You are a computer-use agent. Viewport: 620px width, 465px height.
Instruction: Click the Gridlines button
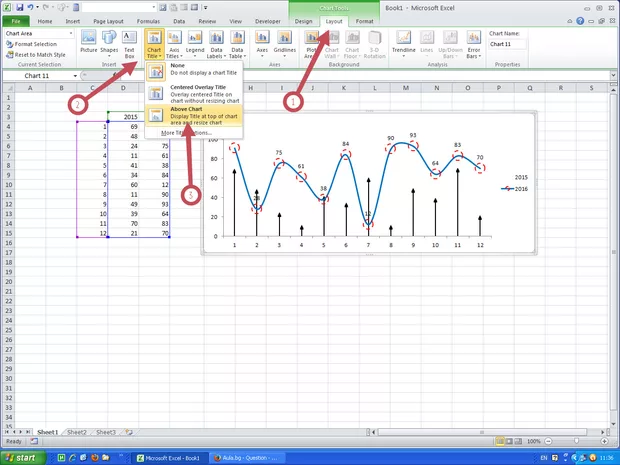[x=285, y=44]
